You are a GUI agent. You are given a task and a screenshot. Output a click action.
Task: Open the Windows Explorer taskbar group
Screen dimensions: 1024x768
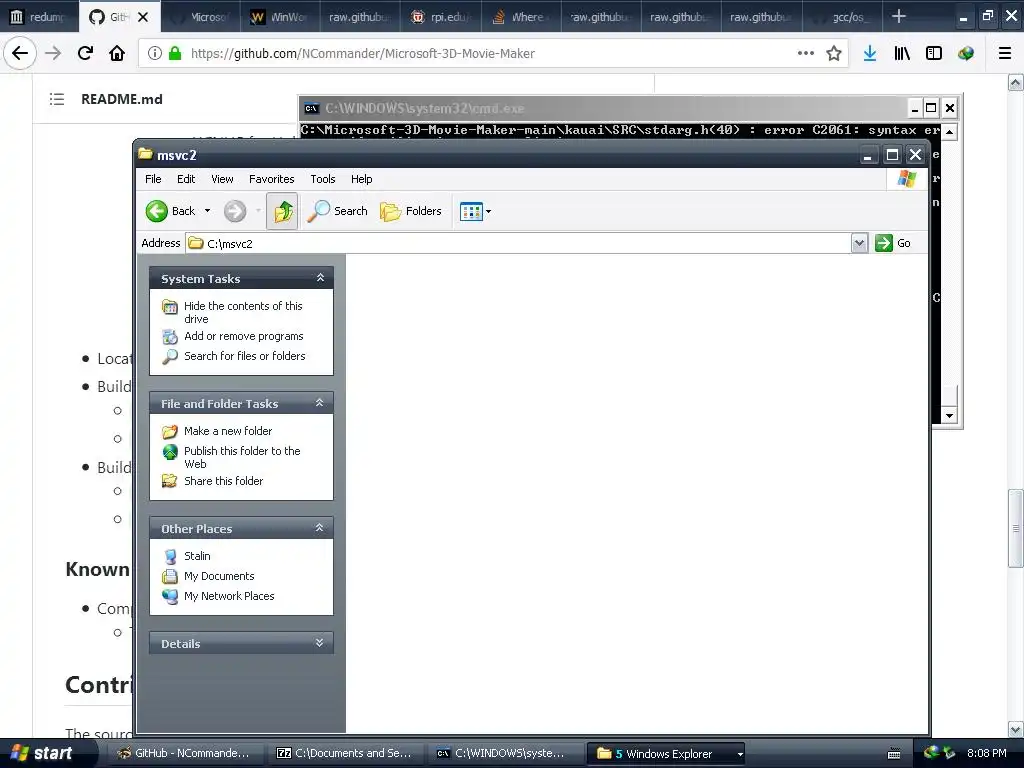pos(665,753)
